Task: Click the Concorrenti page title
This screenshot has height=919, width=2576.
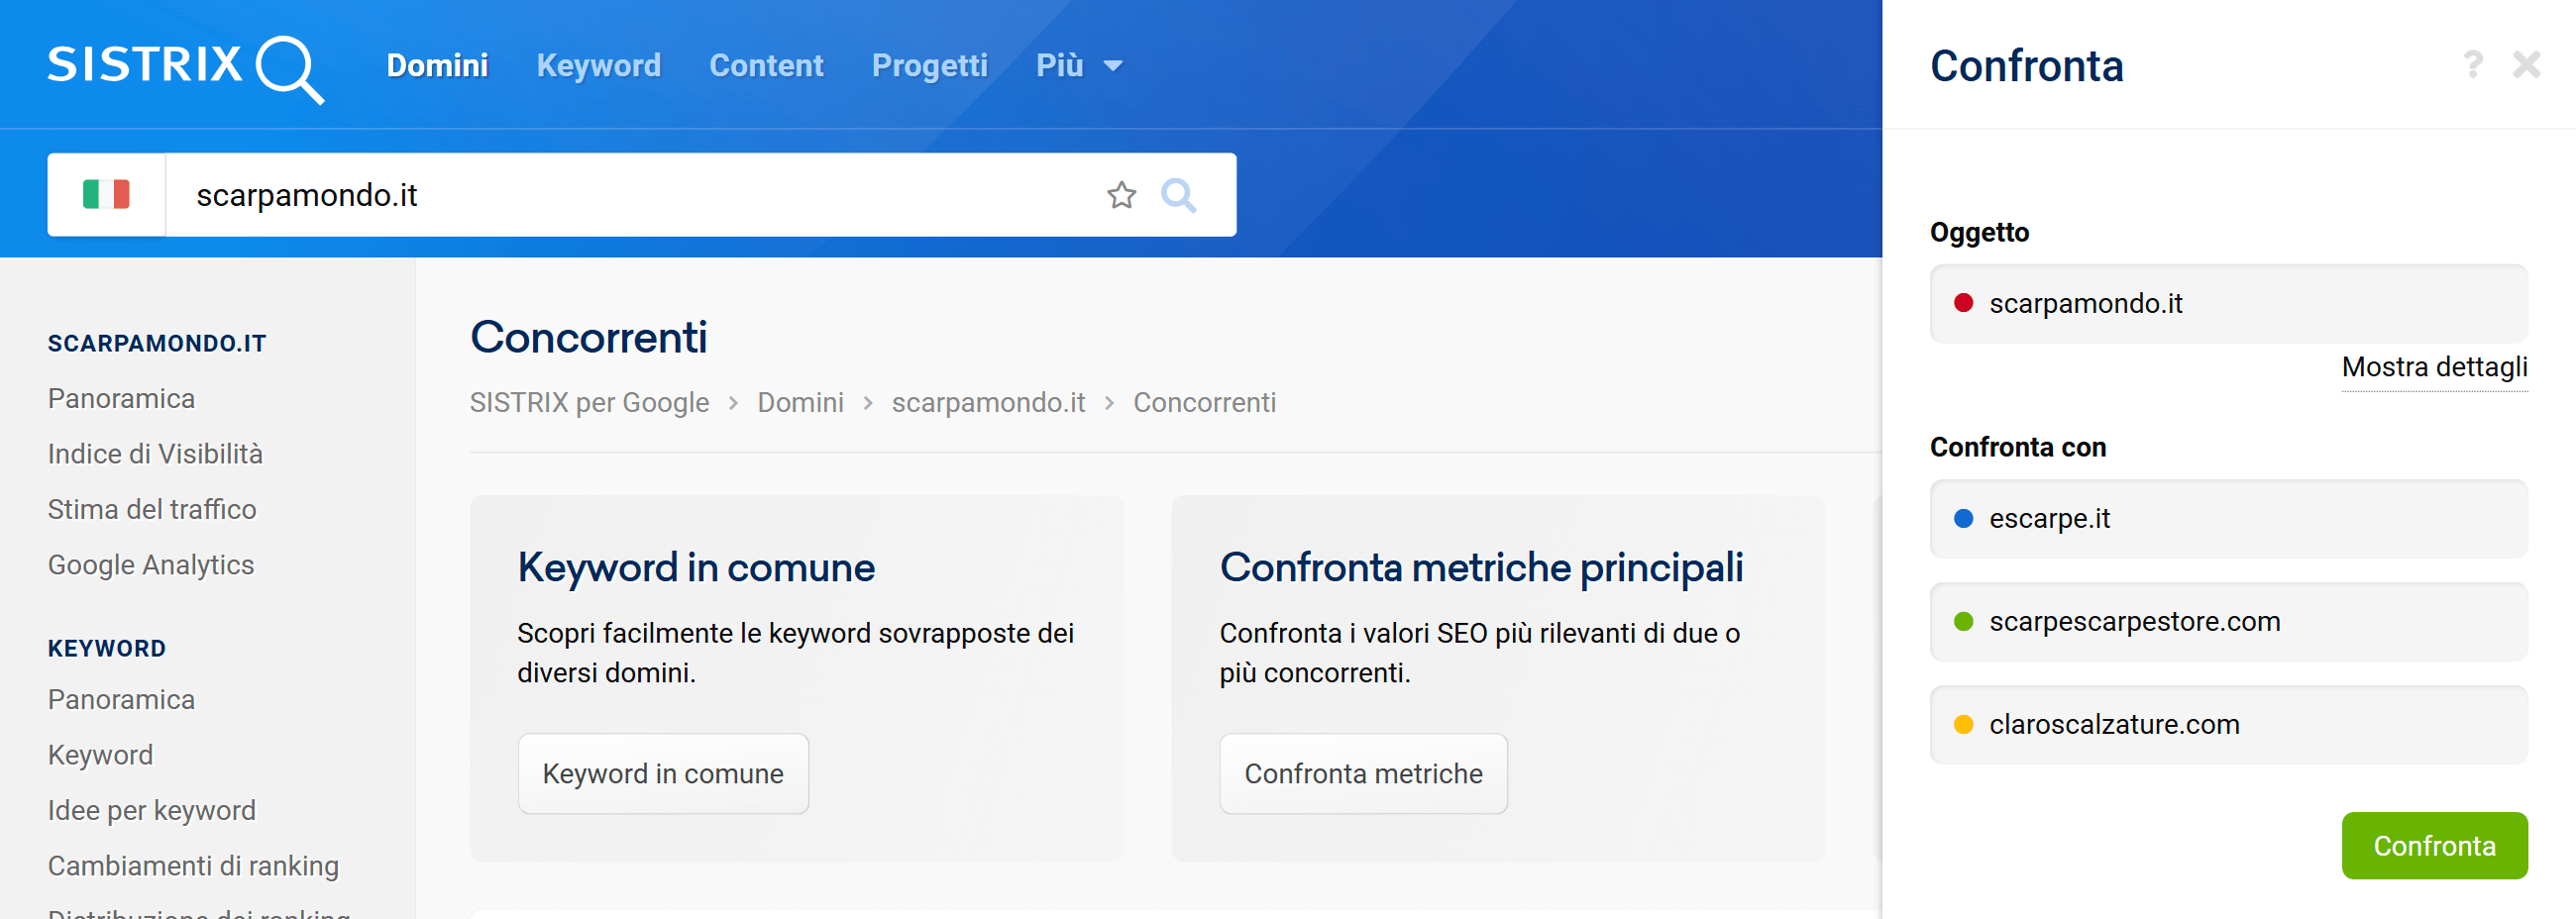Action: point(588,337)
